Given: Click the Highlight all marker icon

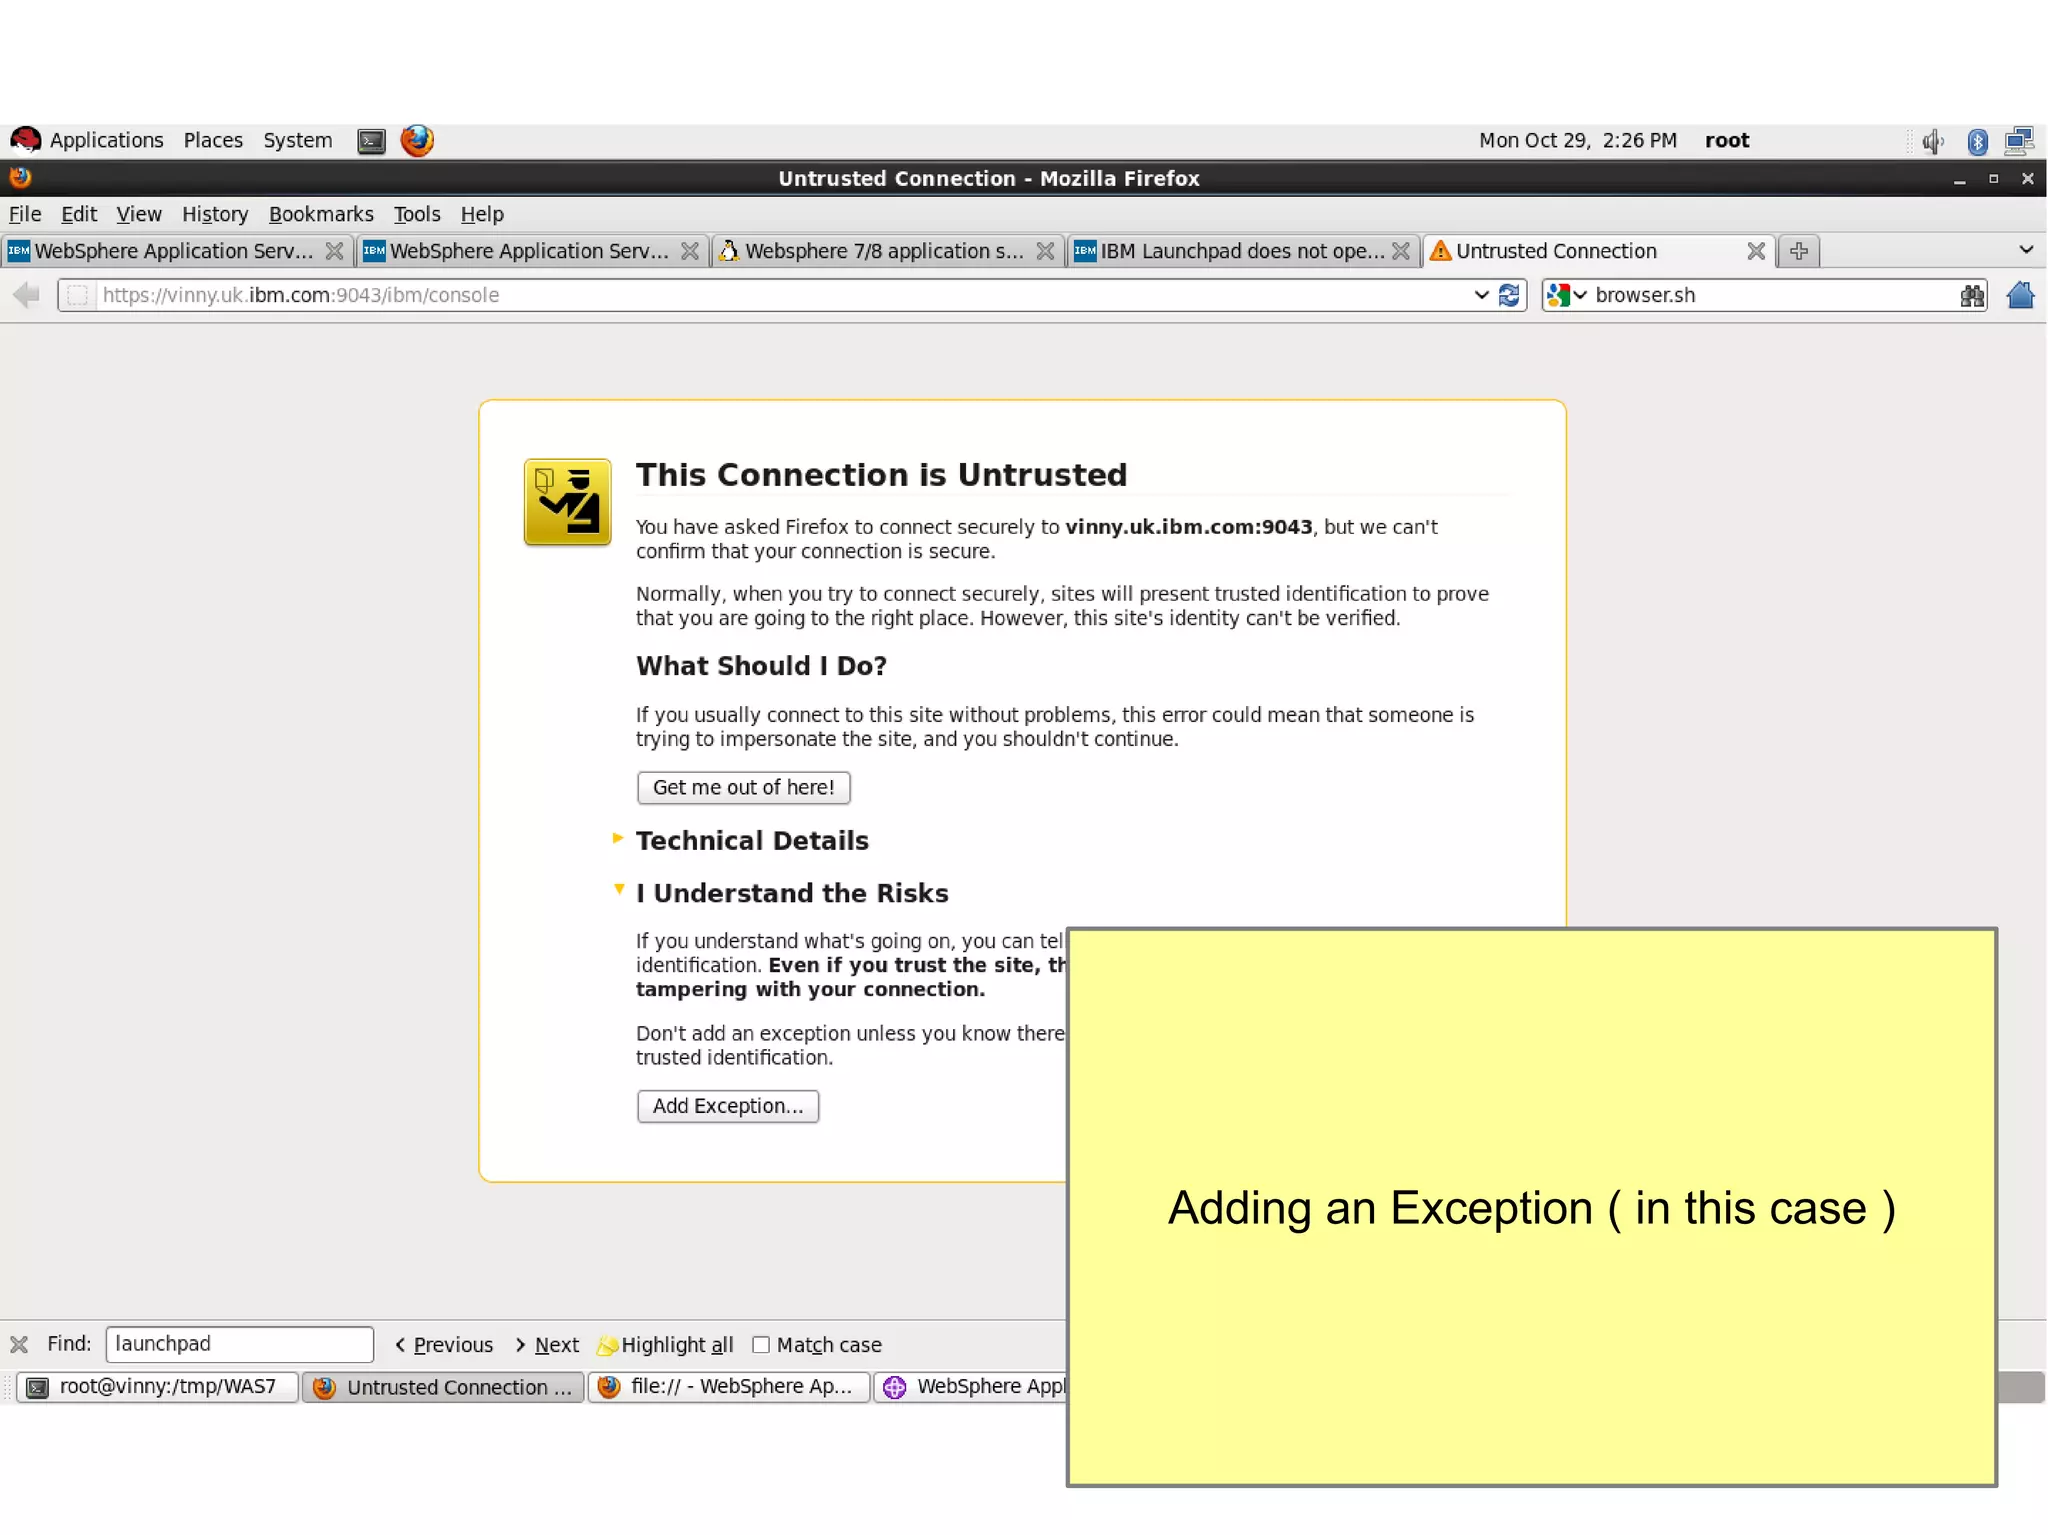Looking at the screenshot, I should pyautogui.click(x=607, y=1345).
